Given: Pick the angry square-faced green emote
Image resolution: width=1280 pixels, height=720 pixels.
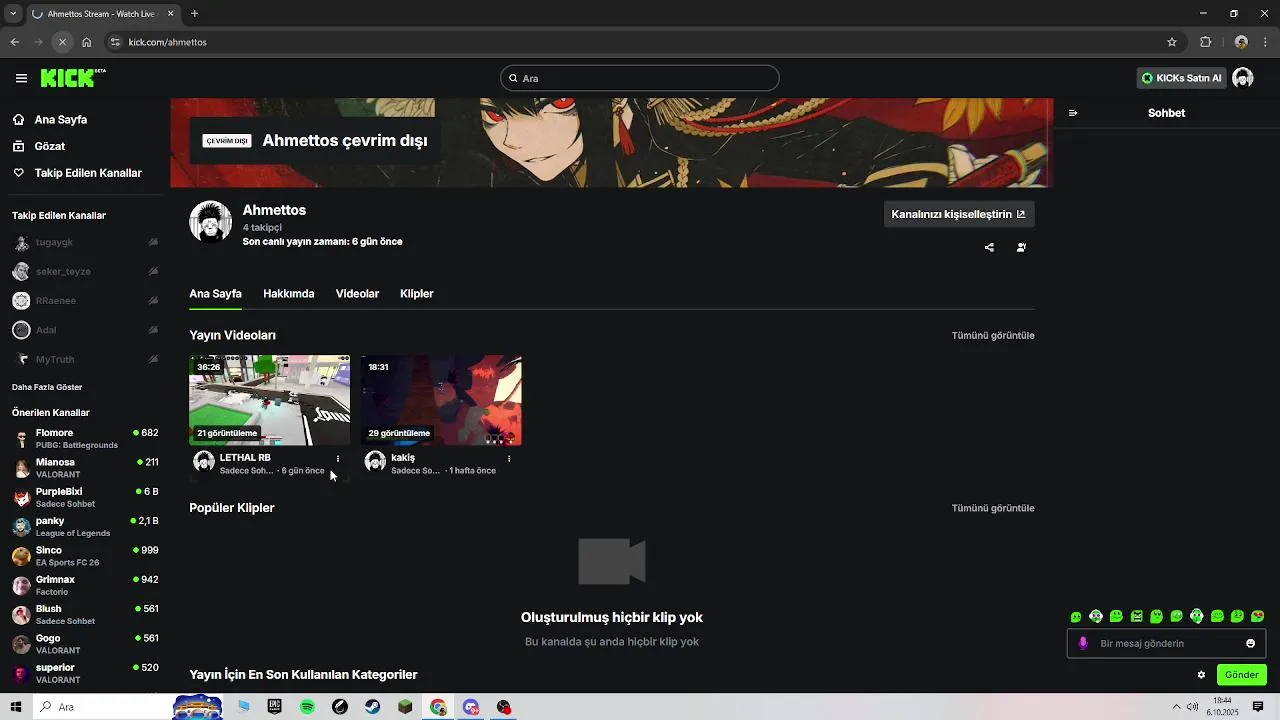Looking at the screenshot, I should (x=1136, y=616).
